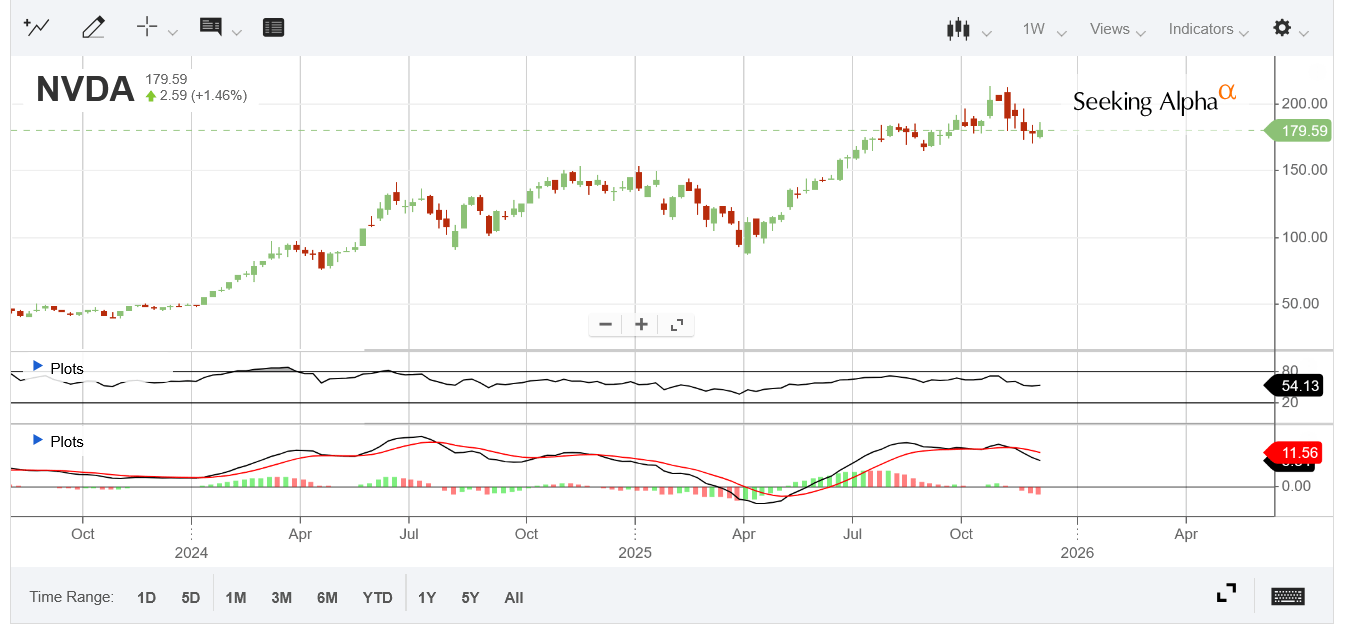
Task: Click the candlestick chart type icon
Action: click(x=958, y=29)
